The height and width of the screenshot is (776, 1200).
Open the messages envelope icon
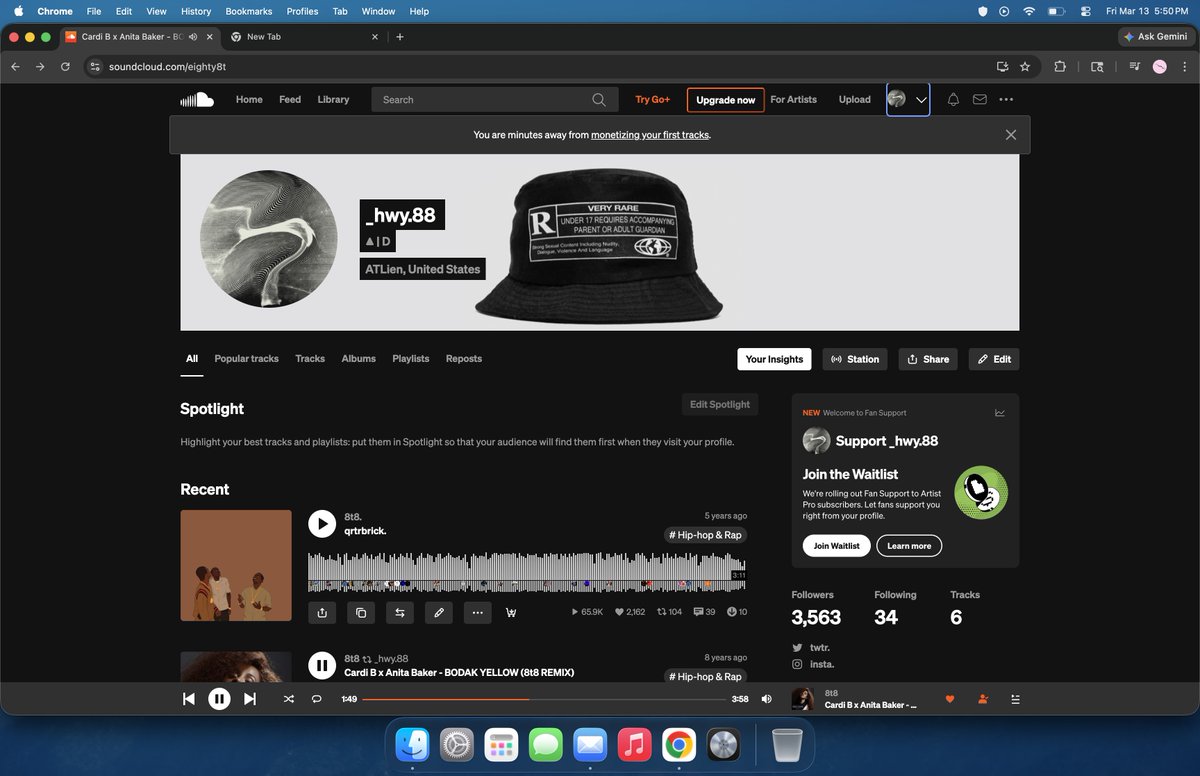980,100
